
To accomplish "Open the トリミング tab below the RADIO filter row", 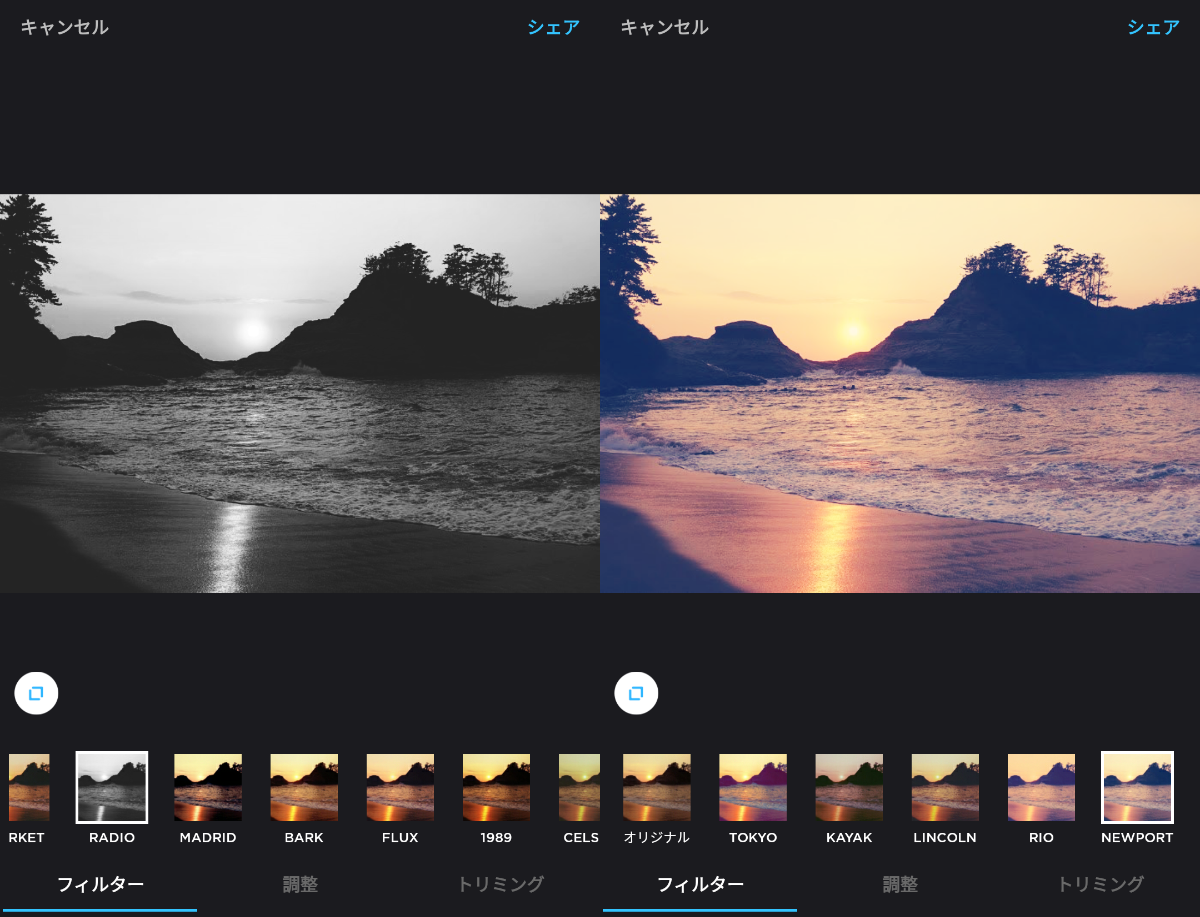I will (x=500, y=885).
